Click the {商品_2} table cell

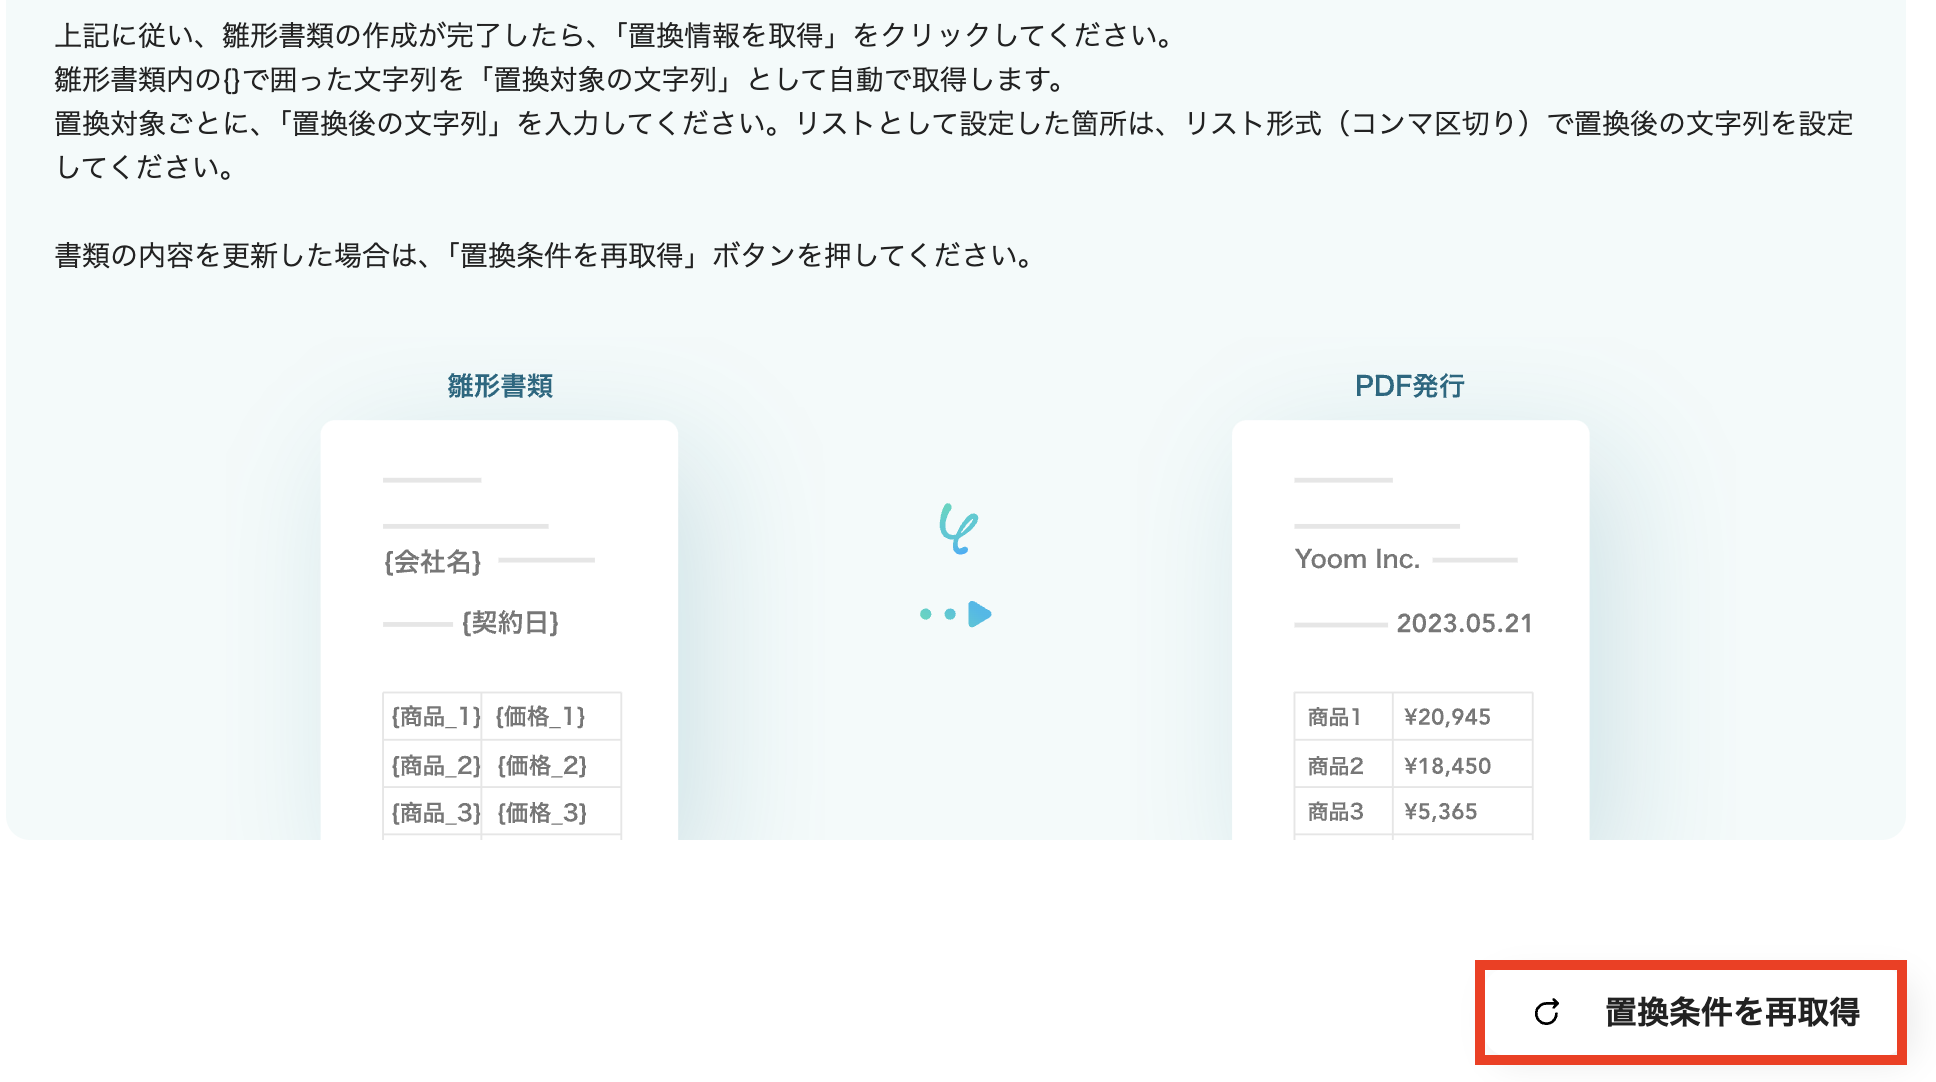click(x=435, y=766)
